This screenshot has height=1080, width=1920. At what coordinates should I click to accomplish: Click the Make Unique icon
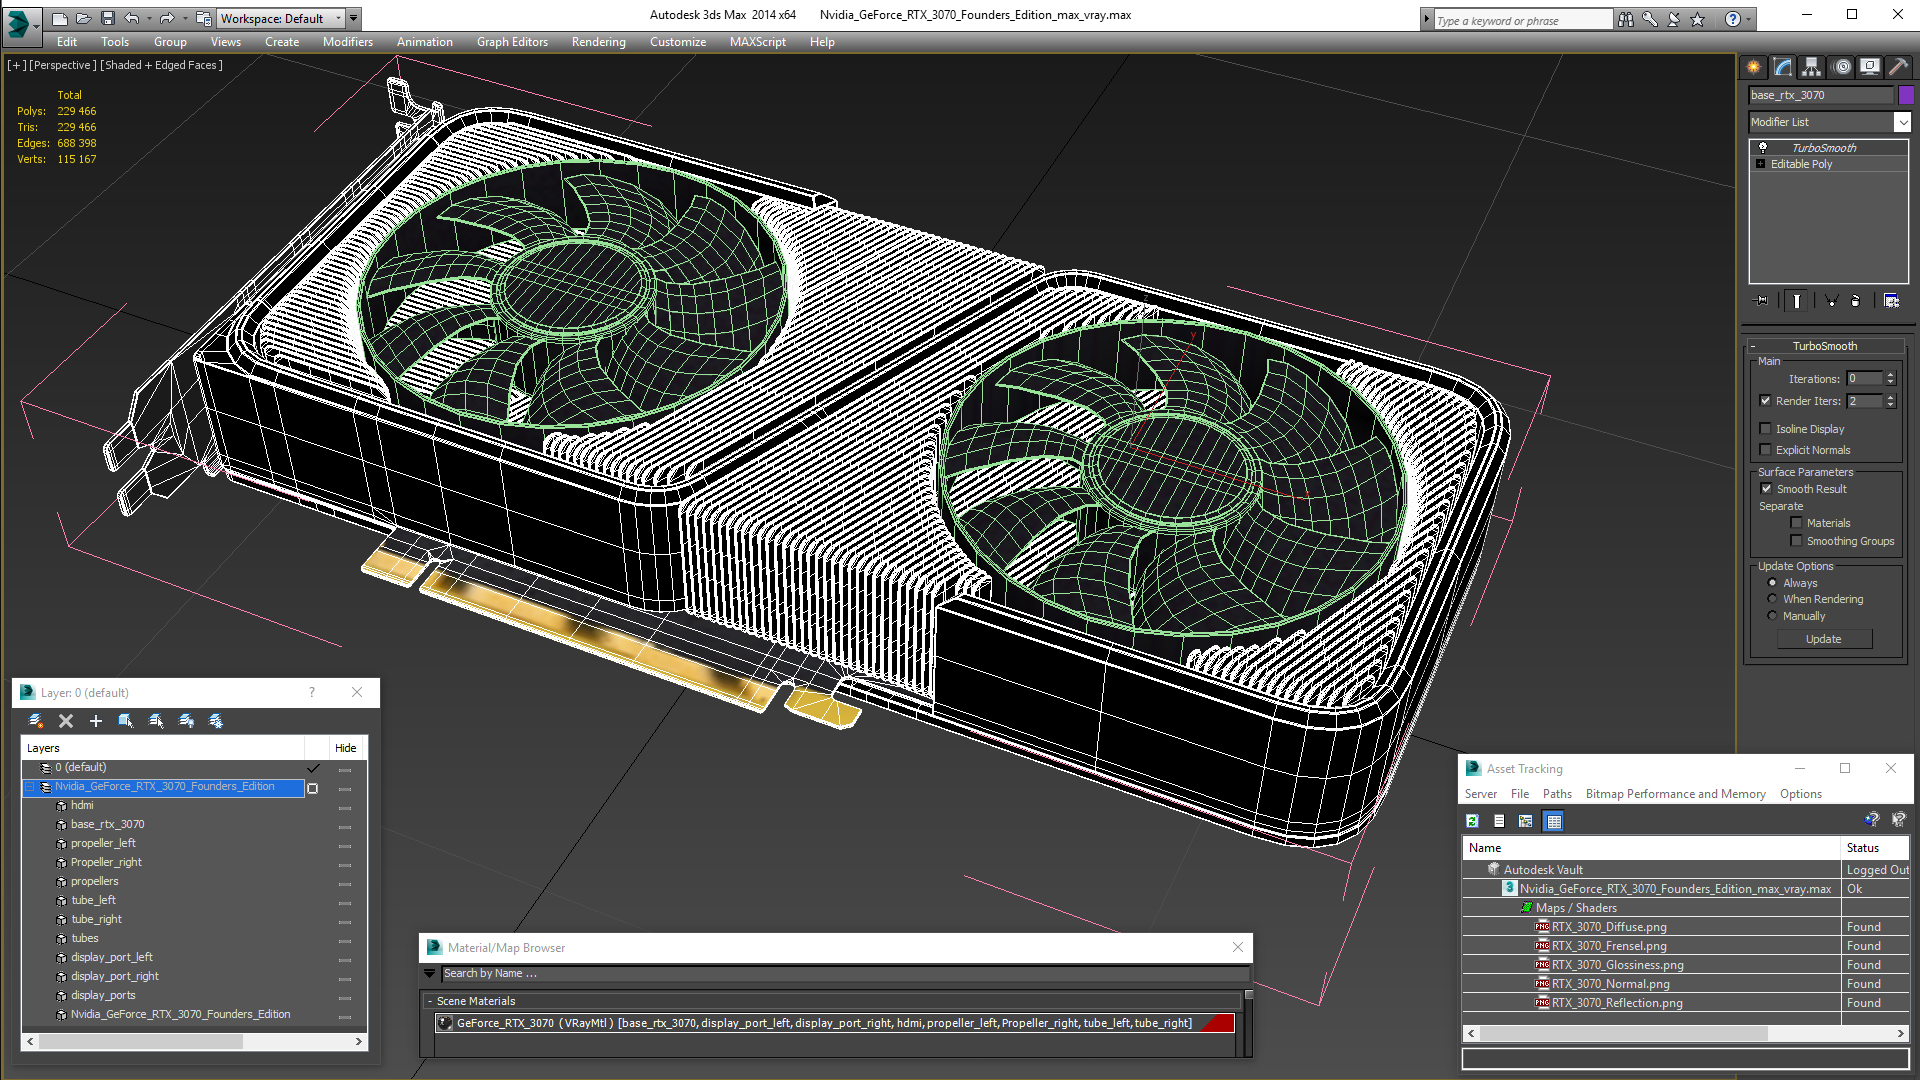[1831, 300]
